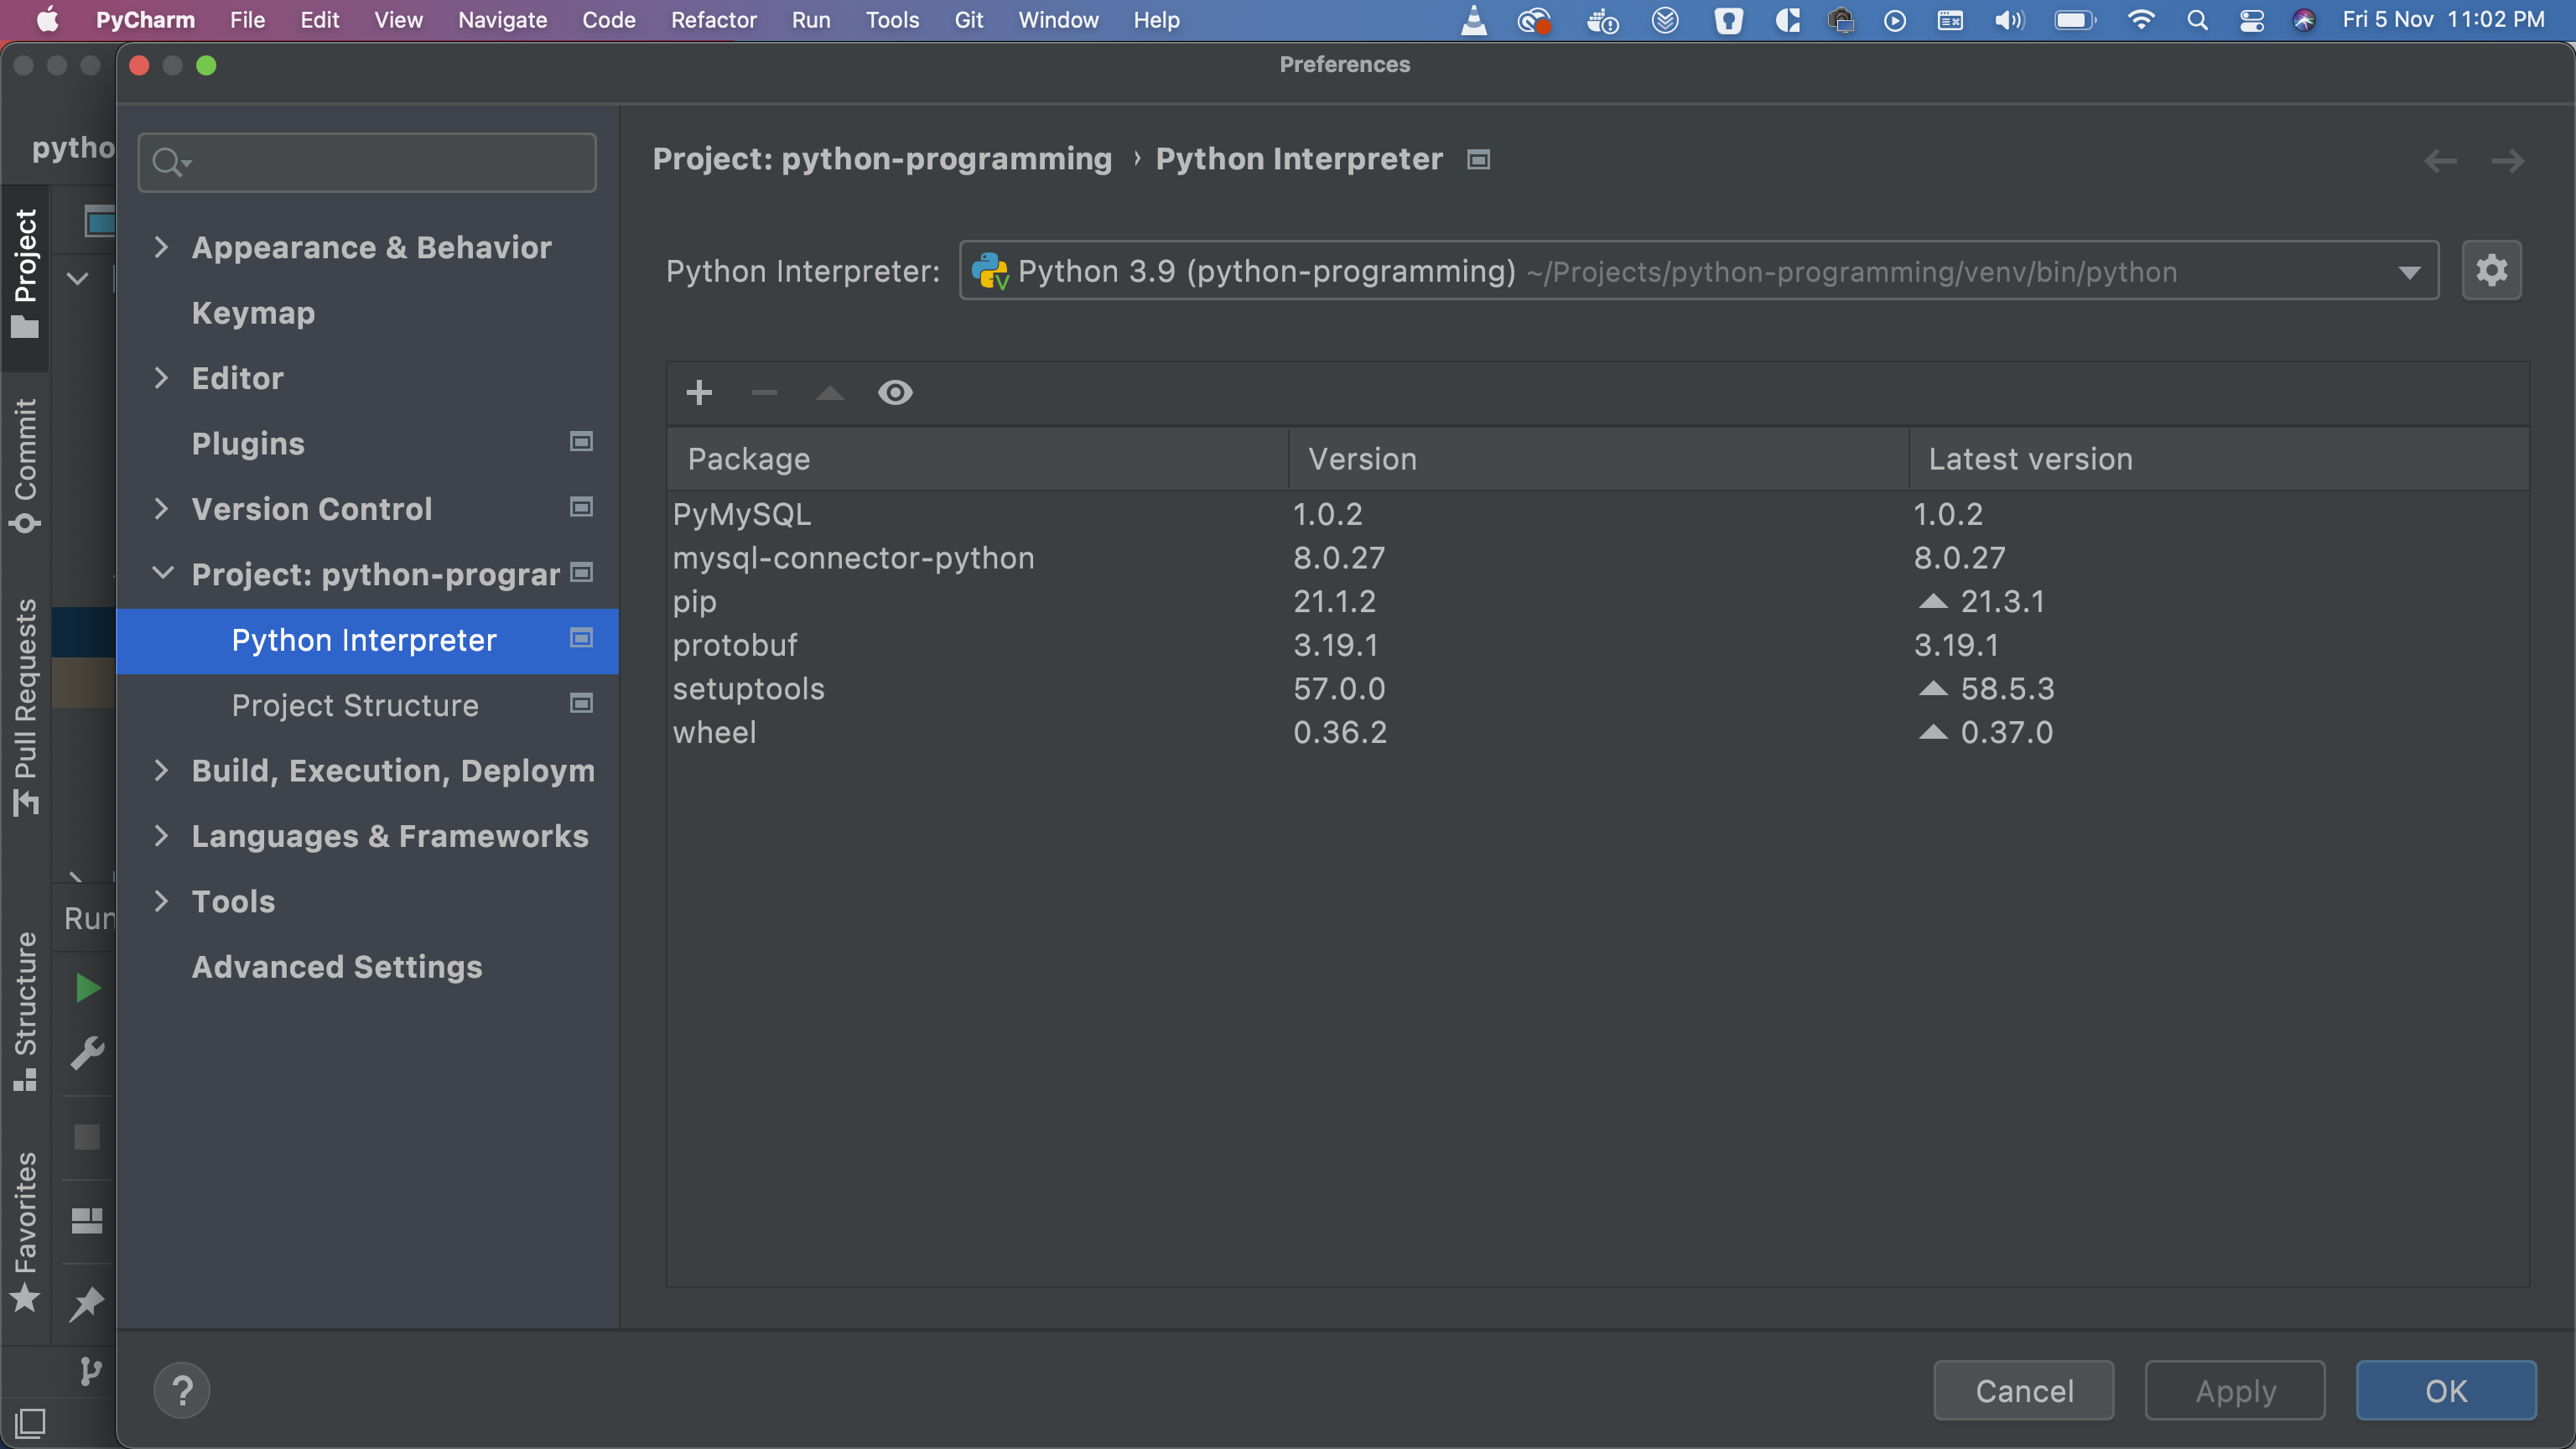Viewport: 2576px width, 1449px height.
Task: Expand the Tools settings section
Action: click(162, 901)
